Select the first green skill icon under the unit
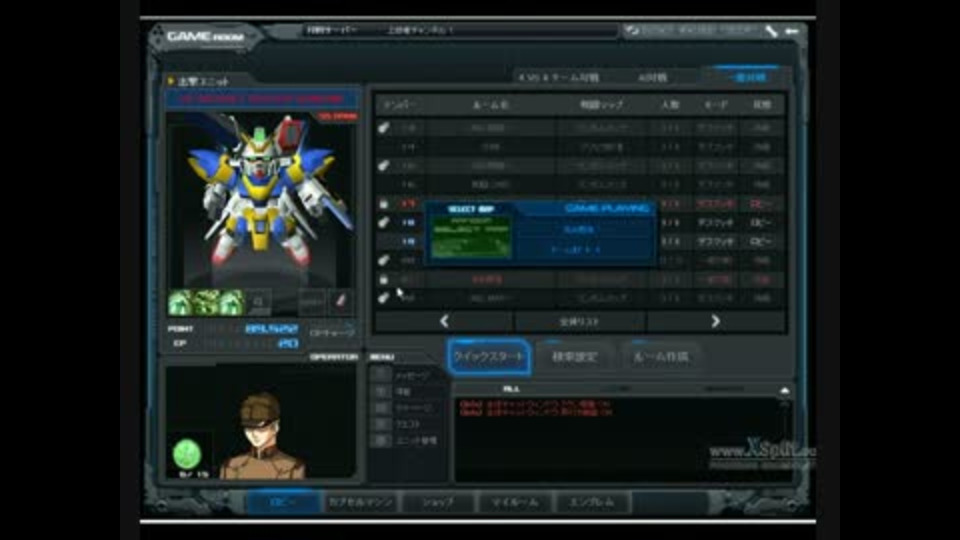Screen dimensions: 960x540 coord(181,302)
